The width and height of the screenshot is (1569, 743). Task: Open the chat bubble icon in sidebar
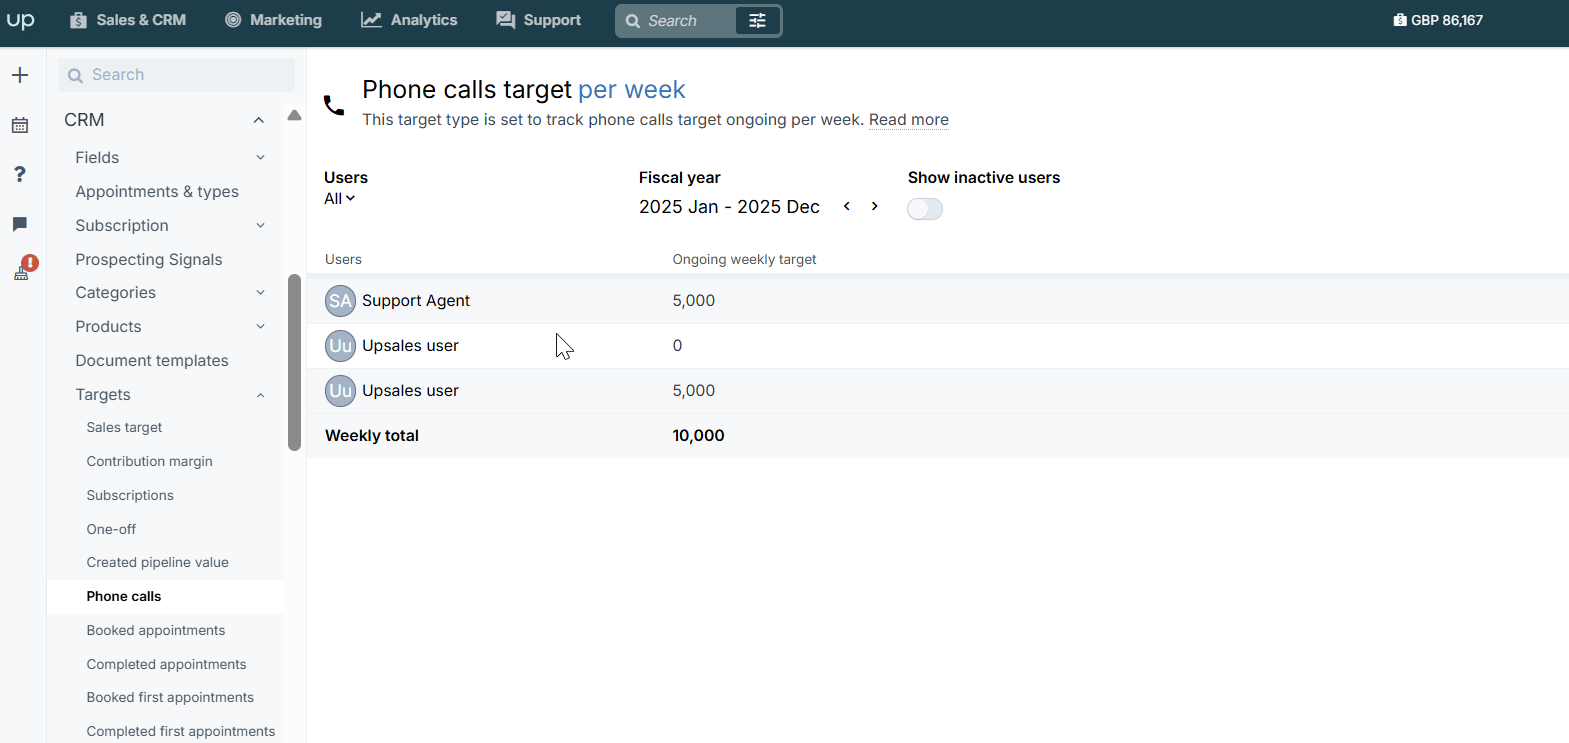pyautogui.click(x=20, y=224)
